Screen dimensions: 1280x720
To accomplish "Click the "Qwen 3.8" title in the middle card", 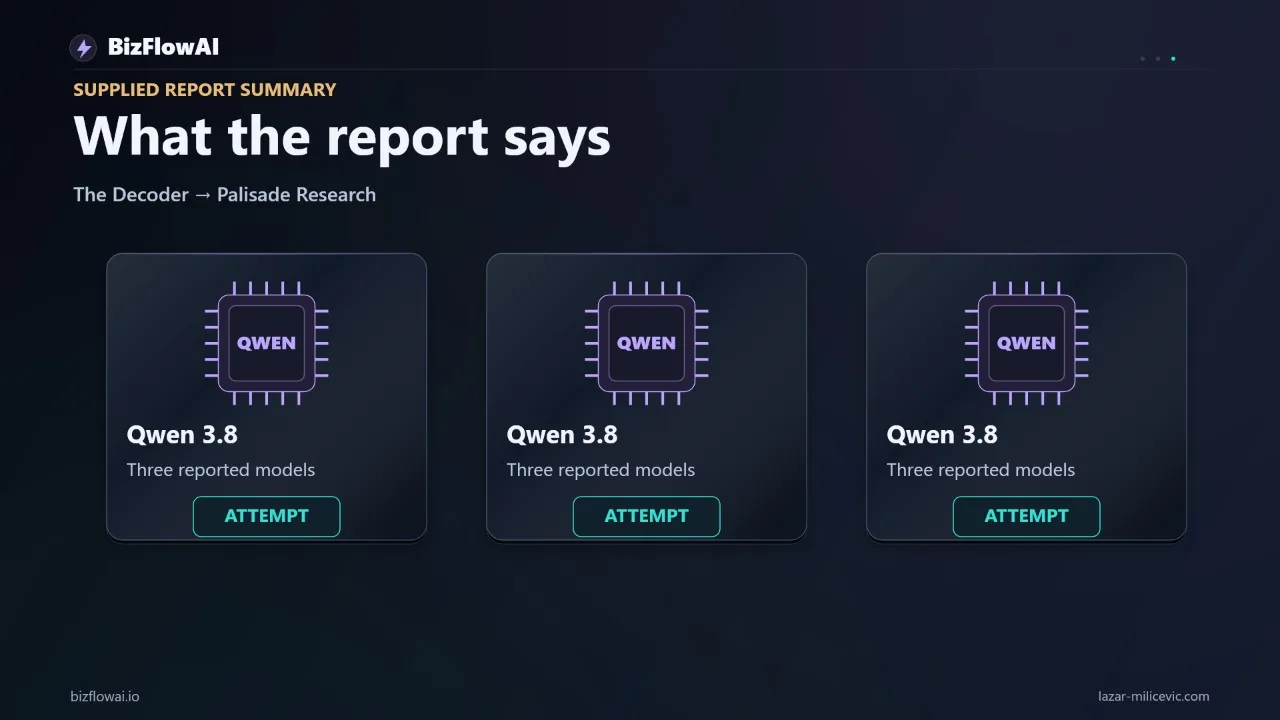I will [x=562, y=435].
